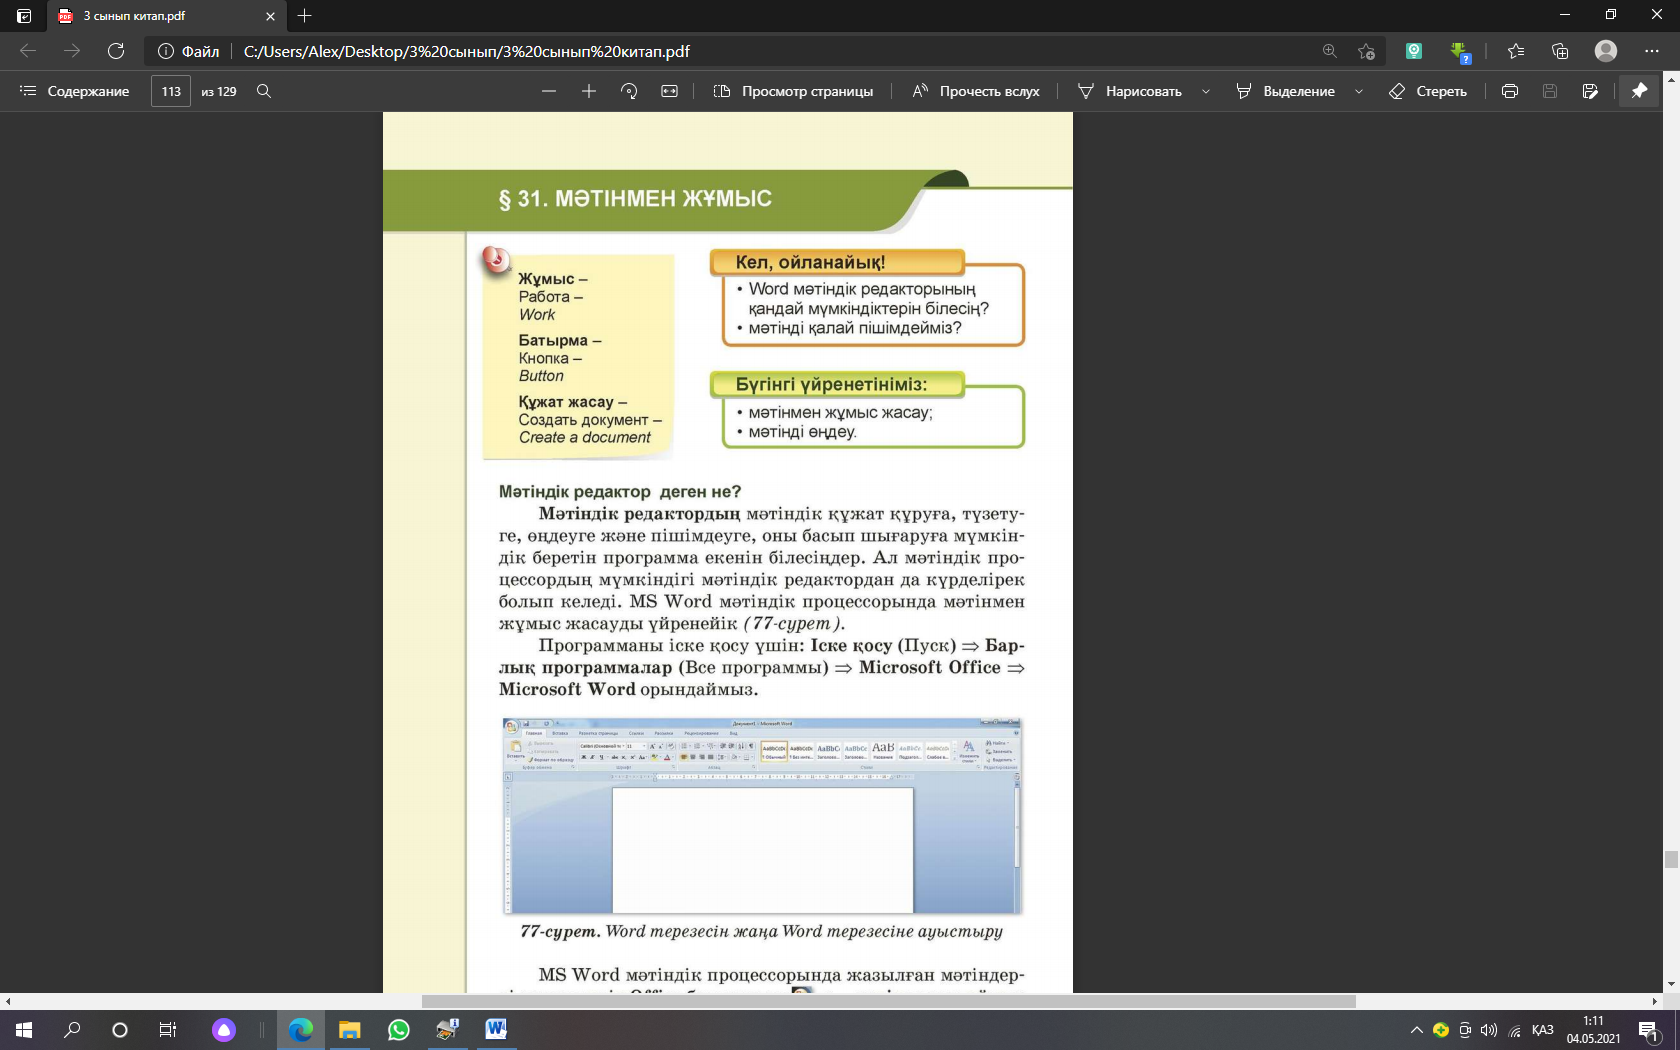The height and width of the screenshot is (1050, 1680).
Task: Zoom in with the plus button
Action: tap(589, 91)
